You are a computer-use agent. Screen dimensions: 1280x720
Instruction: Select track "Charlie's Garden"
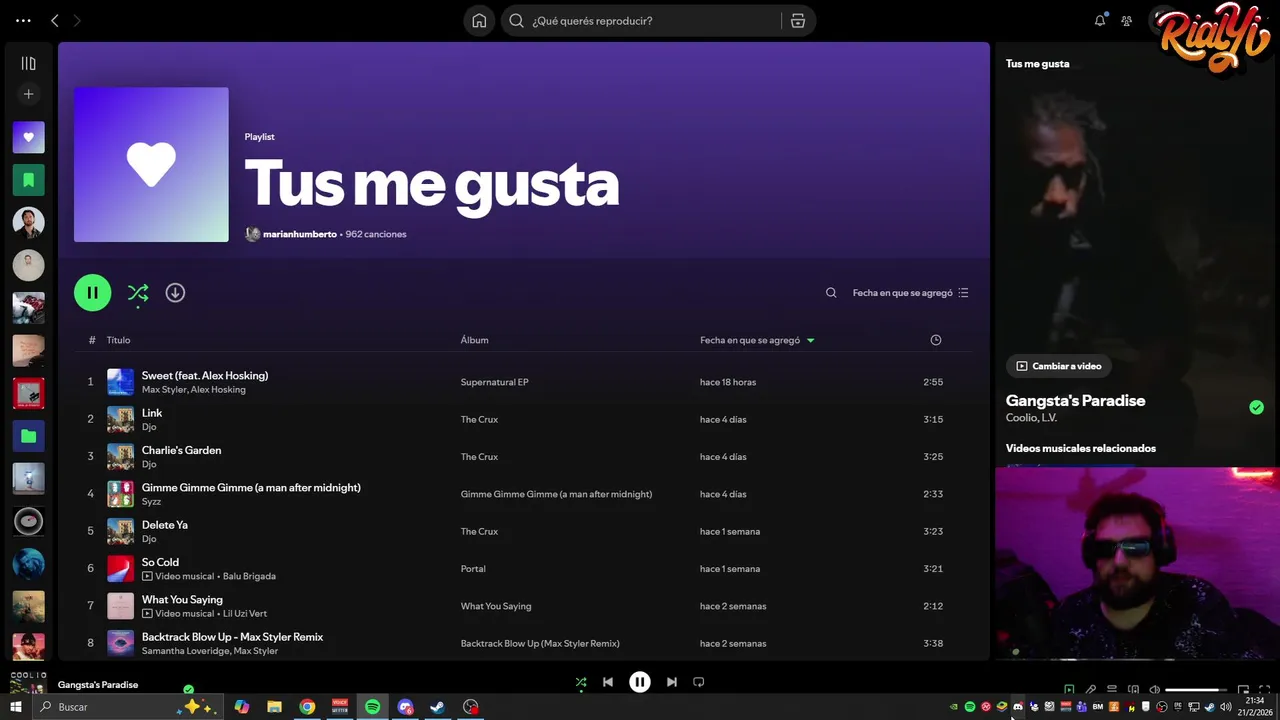point(181,450)
